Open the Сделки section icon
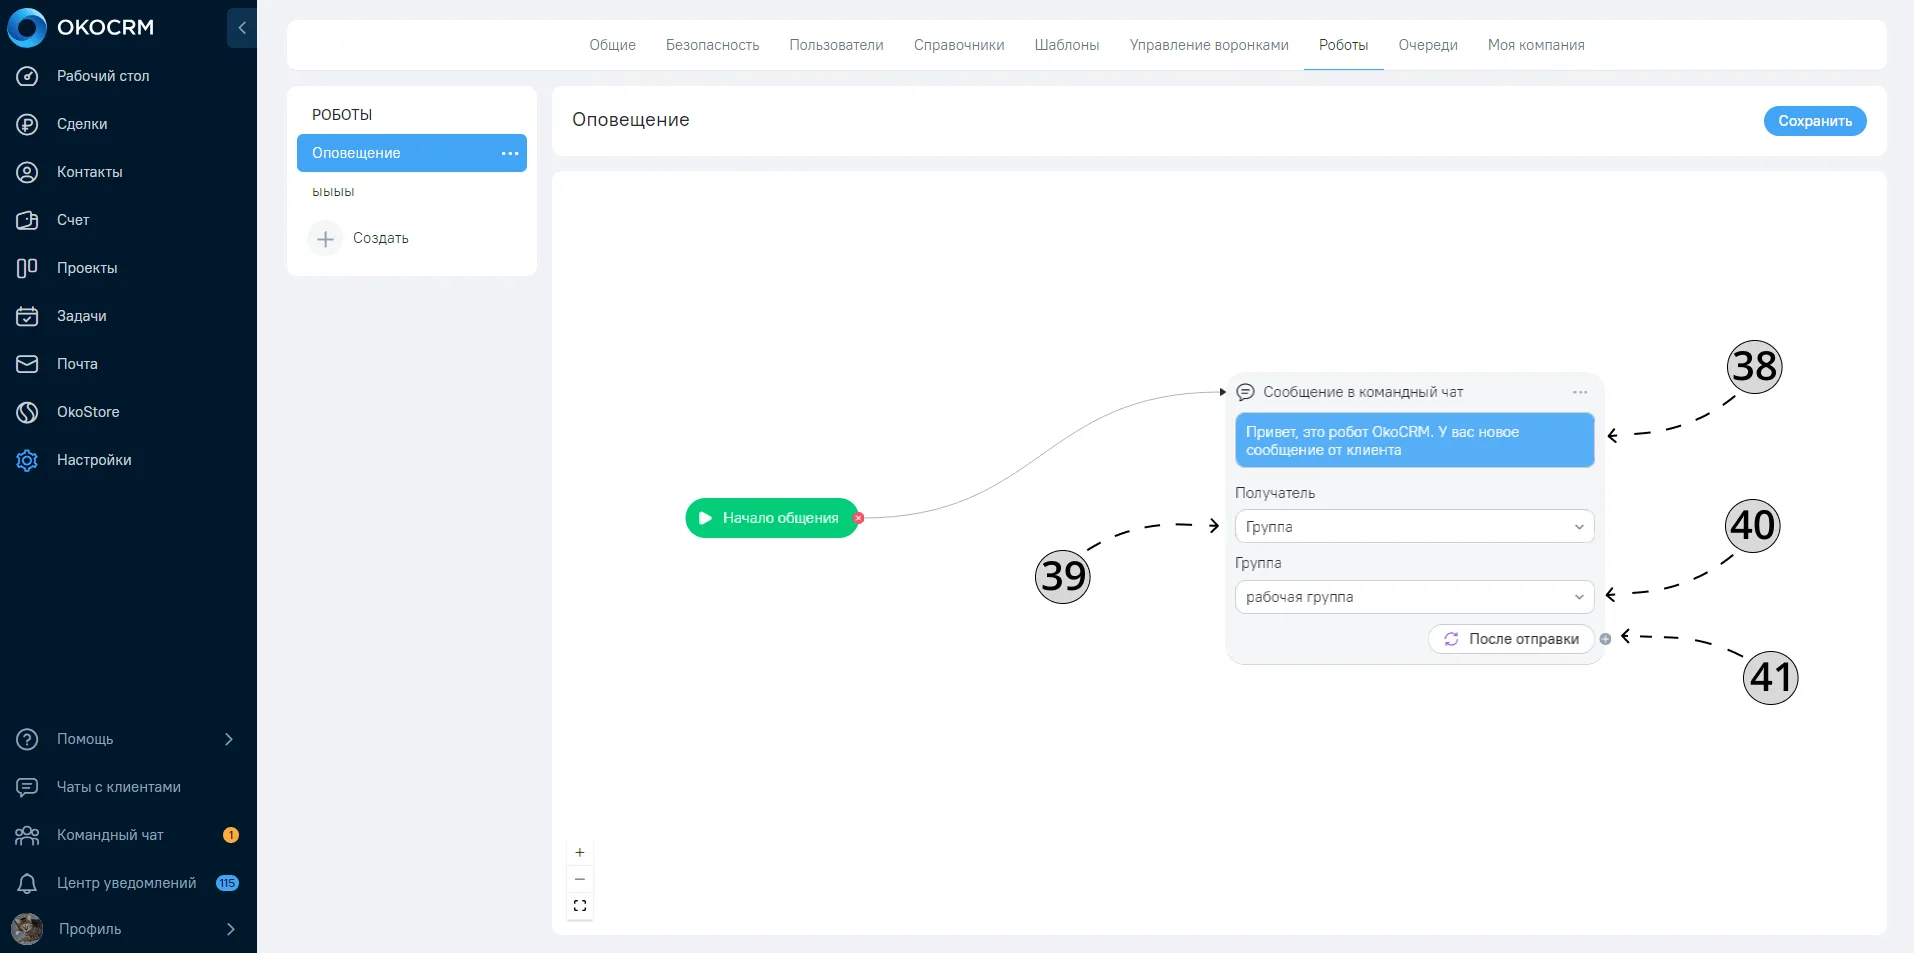Screen dimensions: 1914x953 point(27,124)
